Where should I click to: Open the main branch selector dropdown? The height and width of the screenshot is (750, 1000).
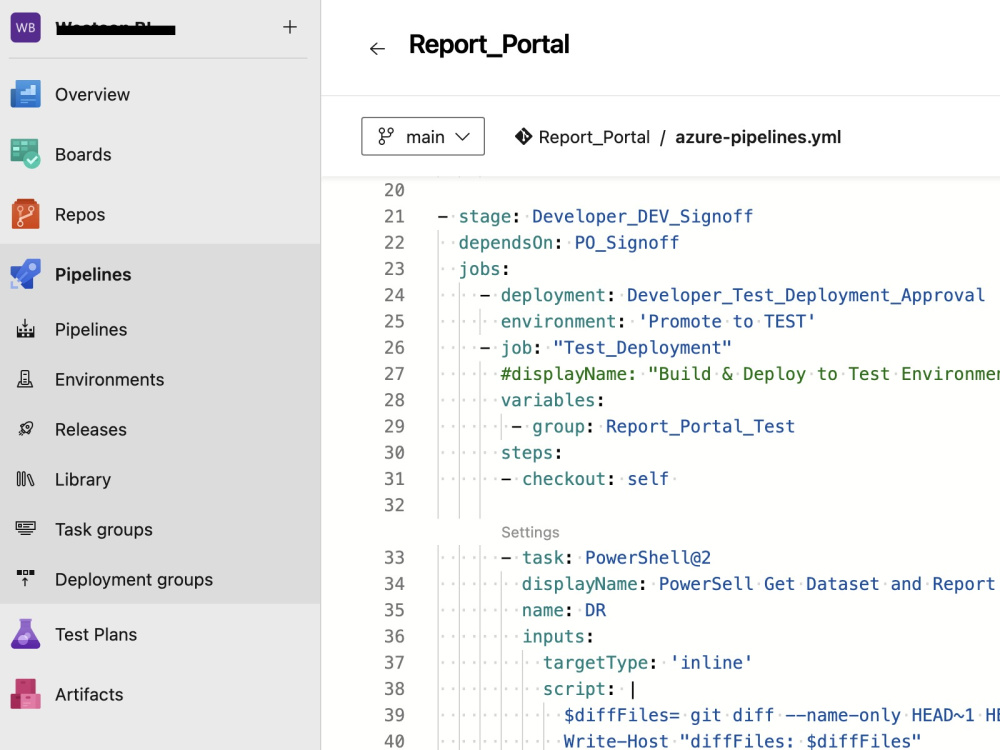(422, 136)
